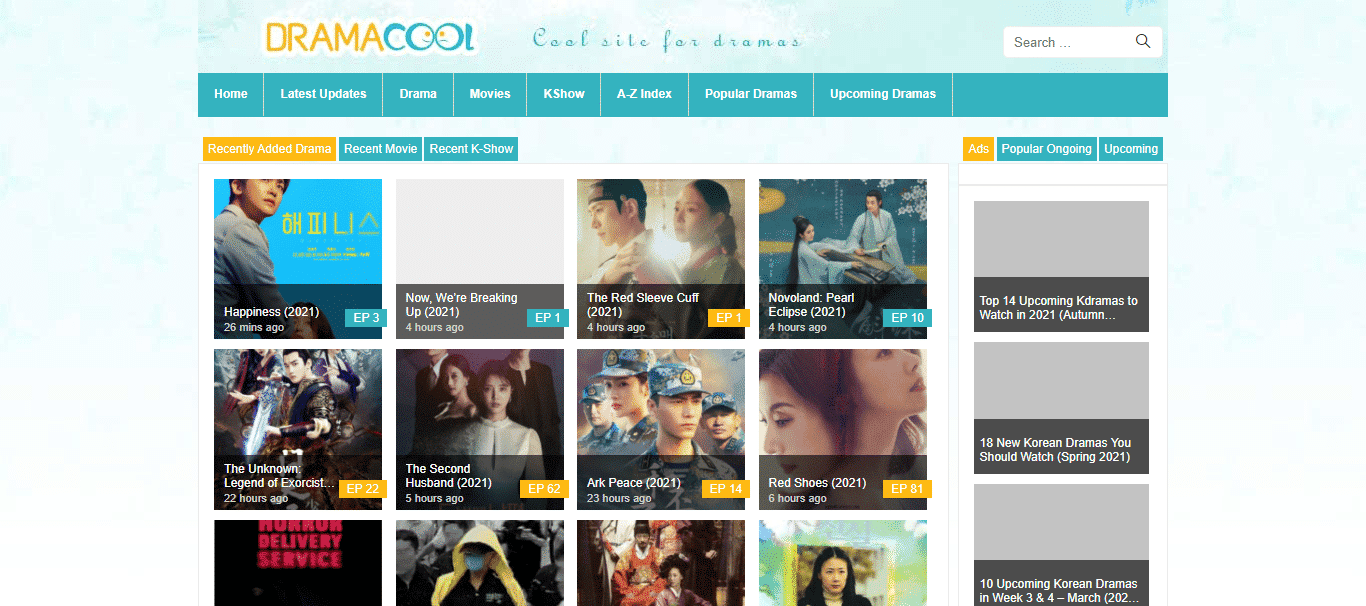The height and width of the screenshot is (606, 1366).
Task: Click the Happiness (2021) title link
Action: point(271,312)
